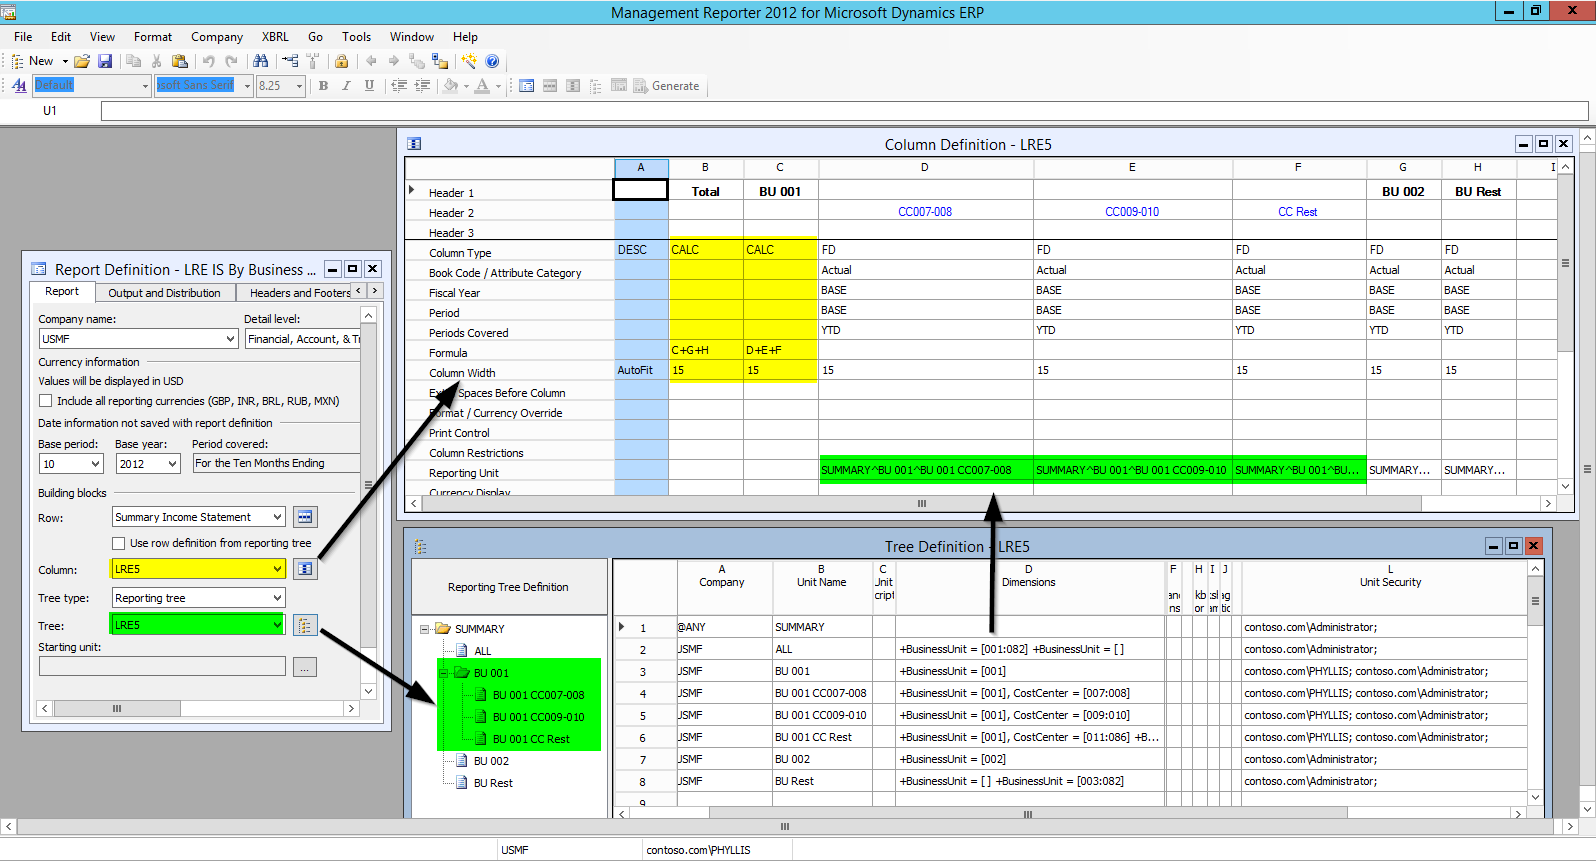Screen dimensions: 1596x861
Task: Enable Include all reporting currencies checkbox
Action: (46, 401)
